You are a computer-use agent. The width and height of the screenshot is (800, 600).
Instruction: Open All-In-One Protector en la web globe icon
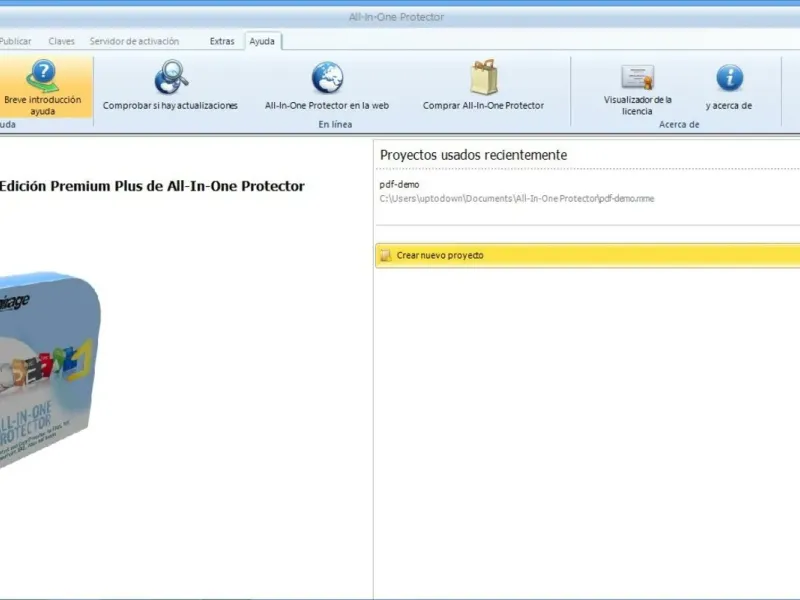point(327,78)
